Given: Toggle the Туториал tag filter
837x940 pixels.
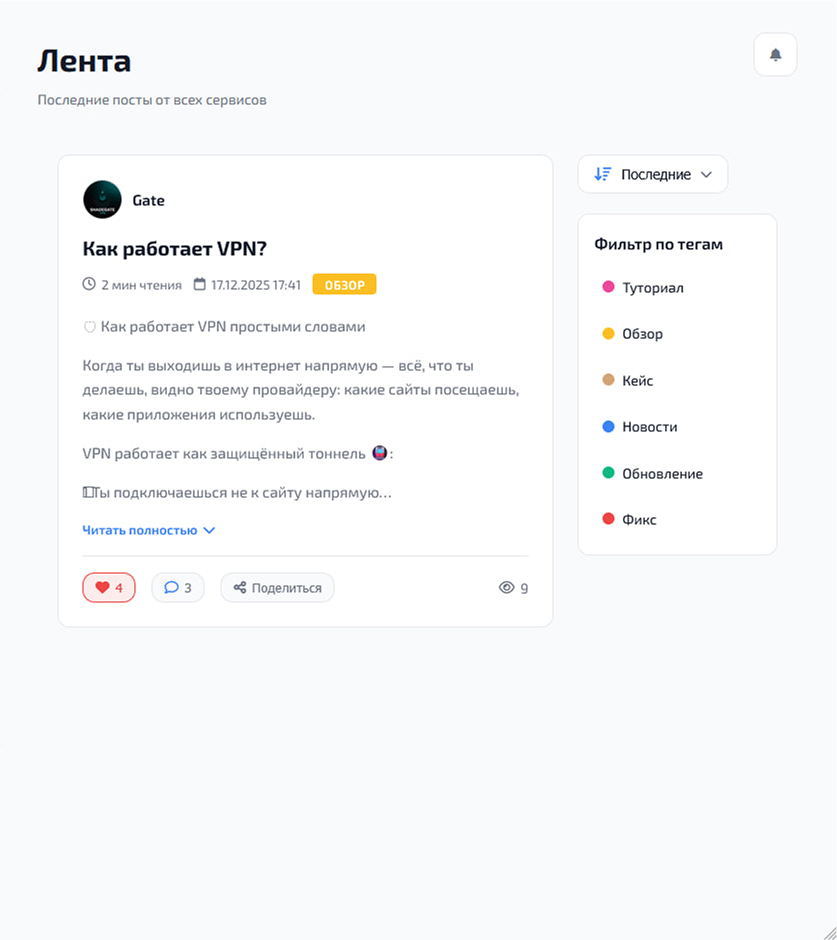Looking at the screenshot, I should pyautogui.click(x=652, y=287).
